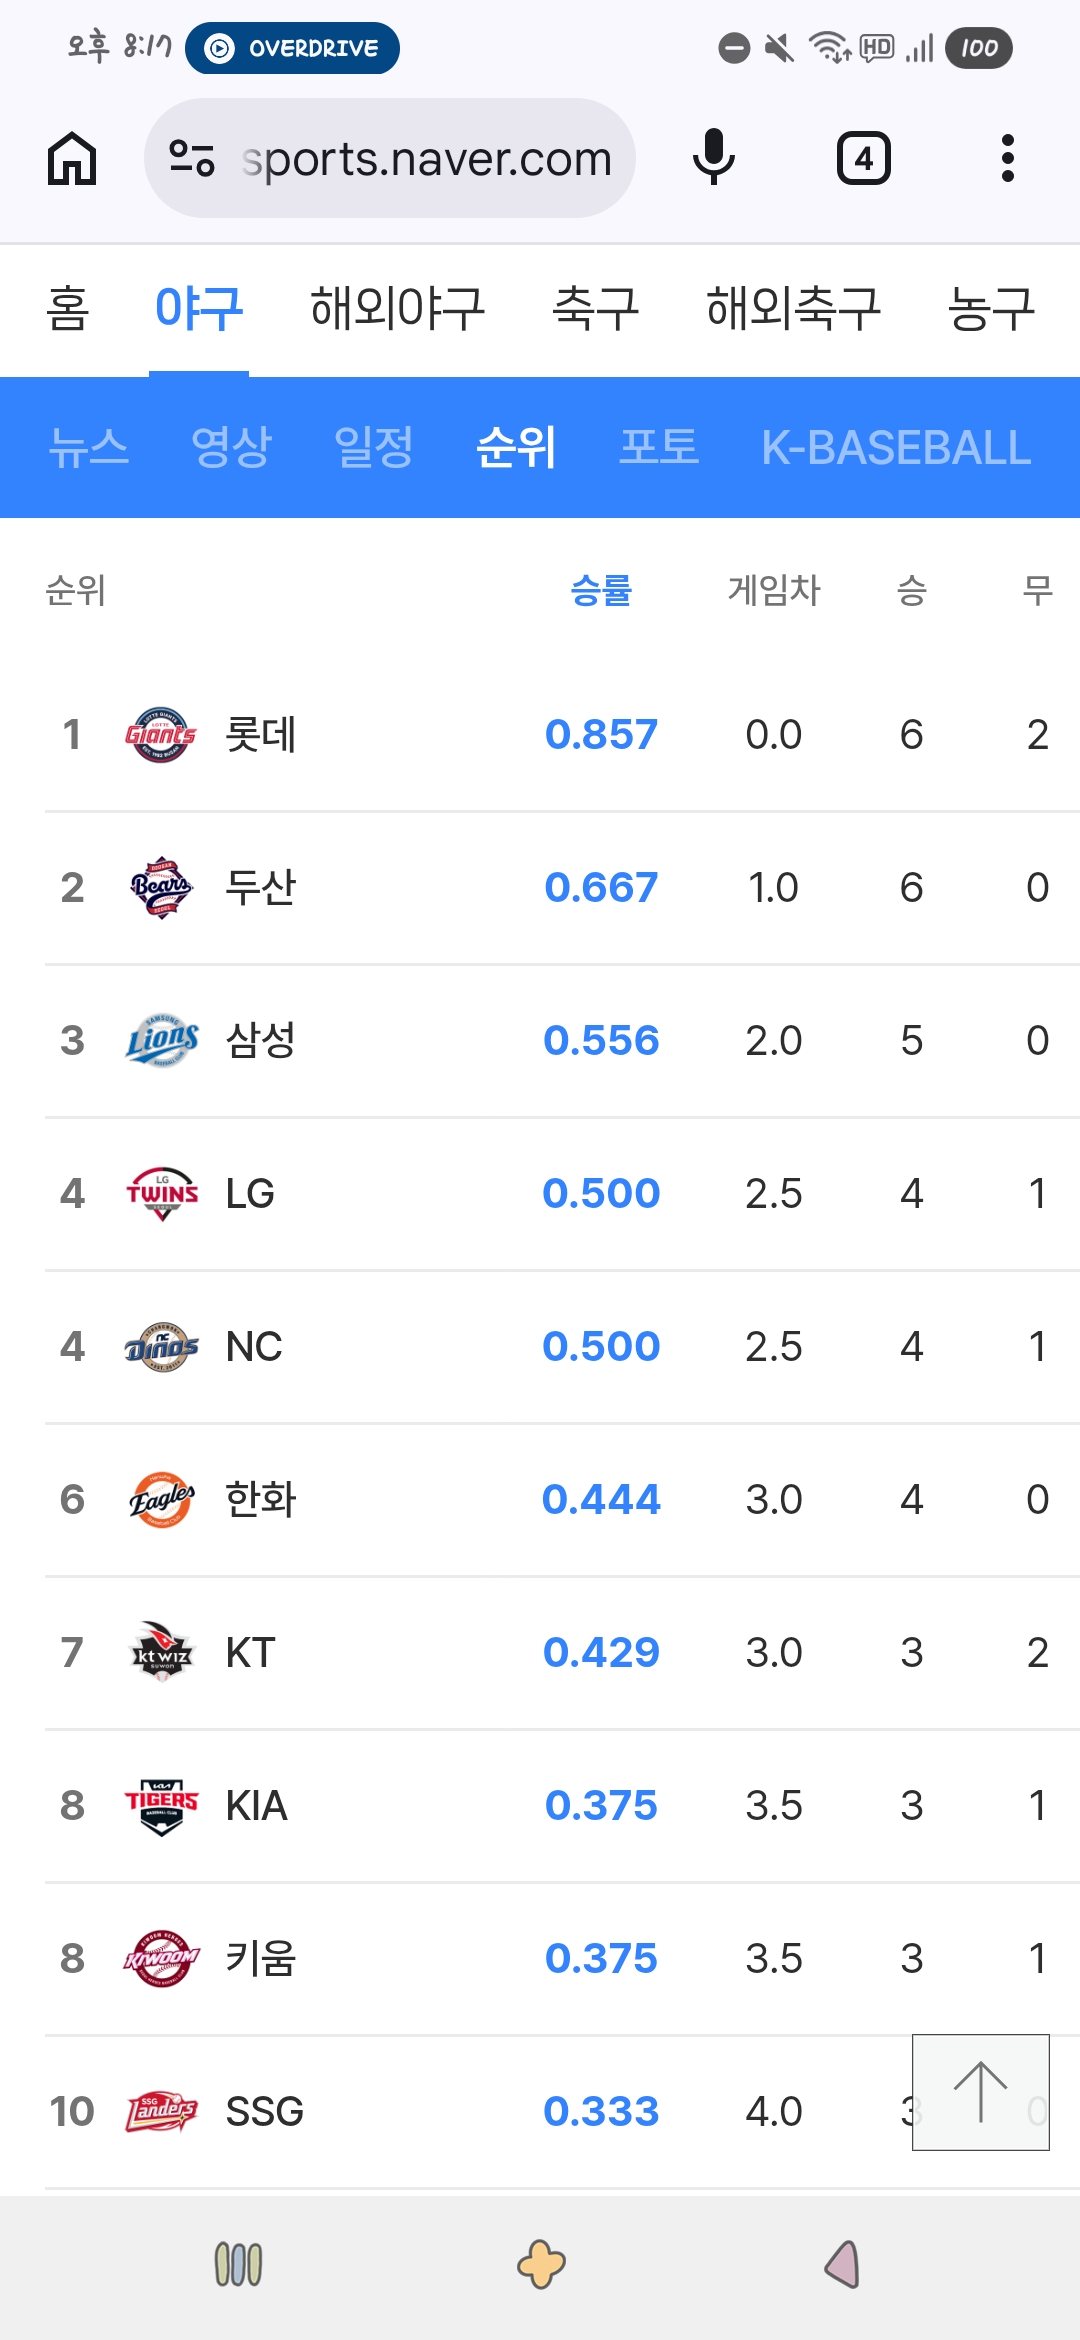
Task: Tap the voice search microphone
Action: tap(714, 158)
